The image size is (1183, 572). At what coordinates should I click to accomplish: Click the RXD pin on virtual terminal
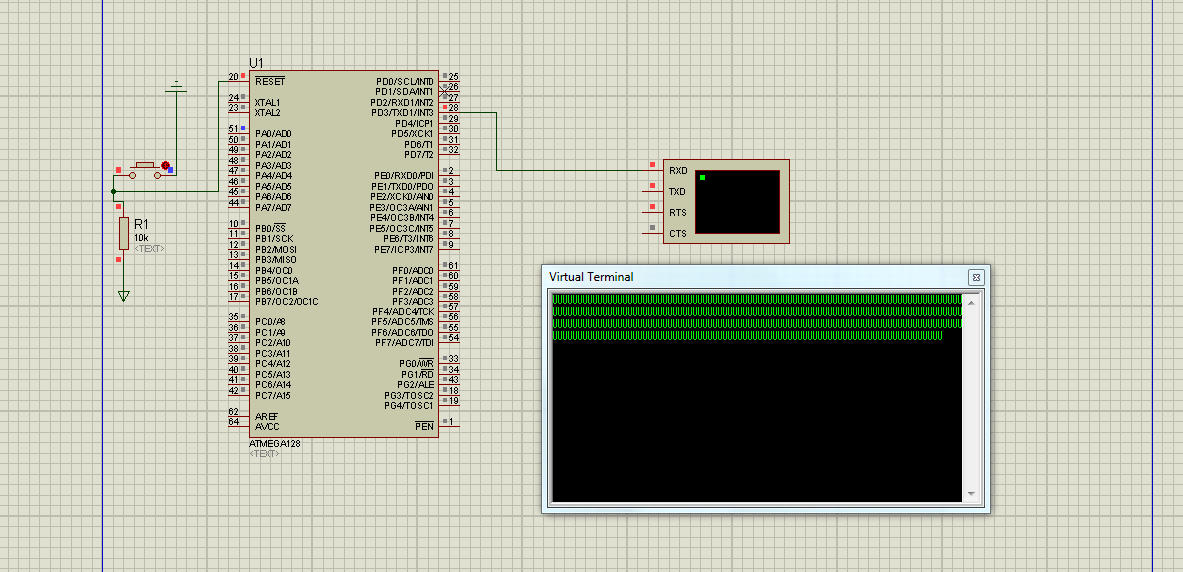point(678,171)
